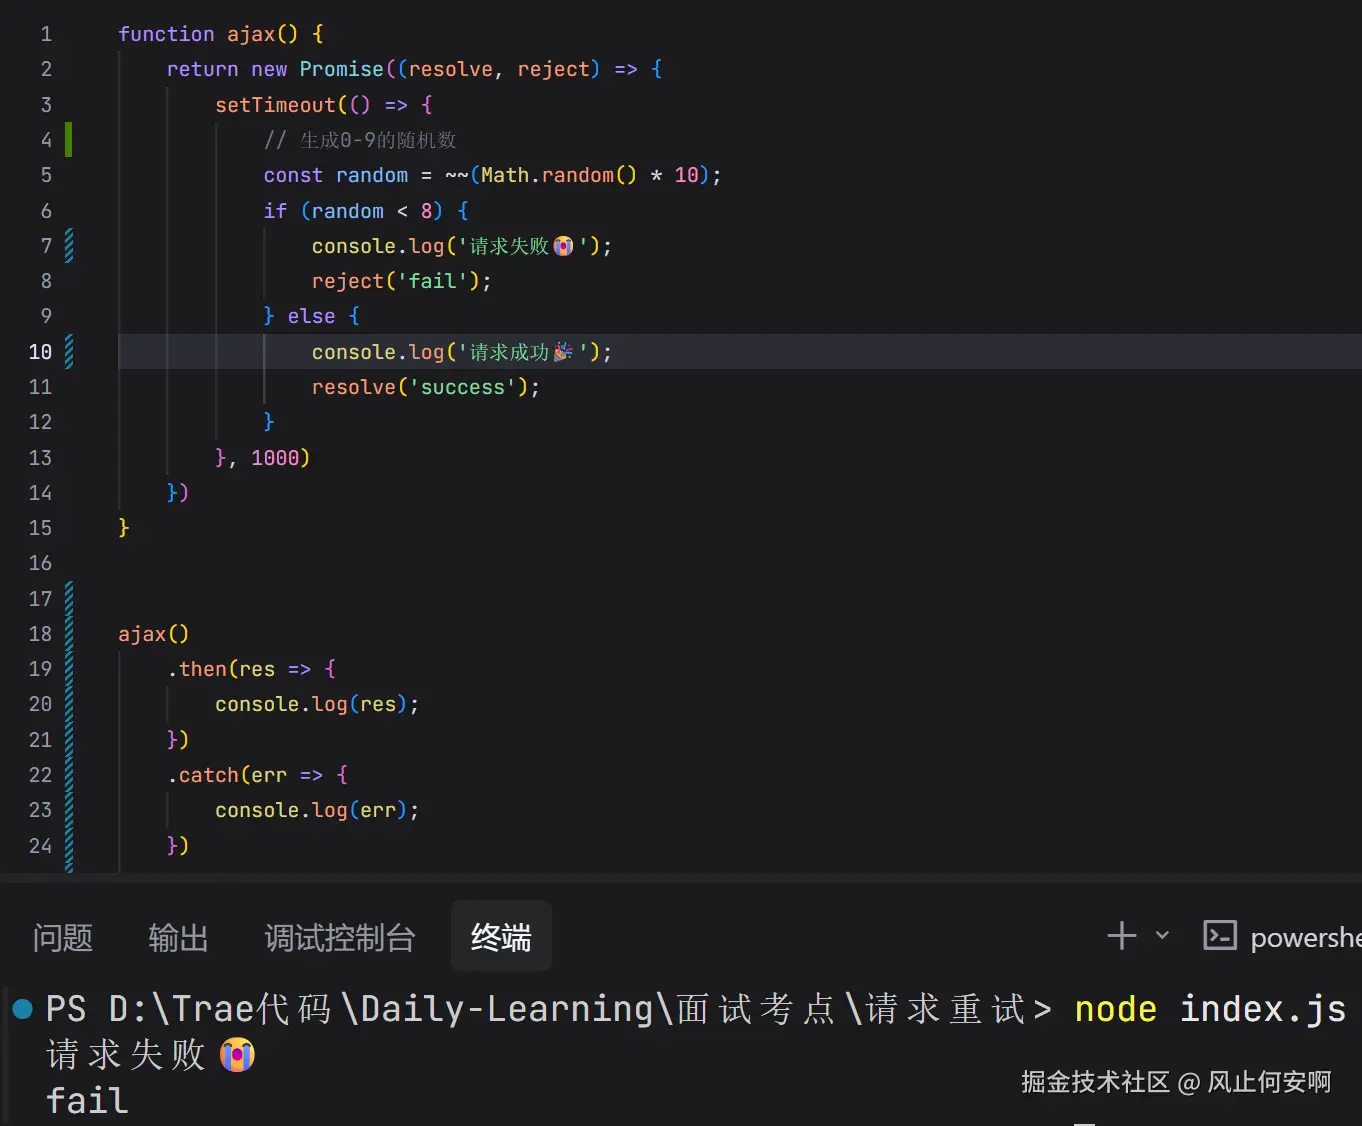Click line number 24 in the gutter
The width and height of the screenshot is (1362, 1126).
coord(40,846)
